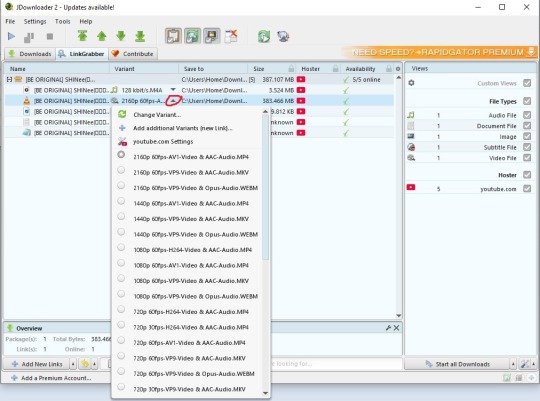Open Custom Views settings gear

(x=411, y=83)
